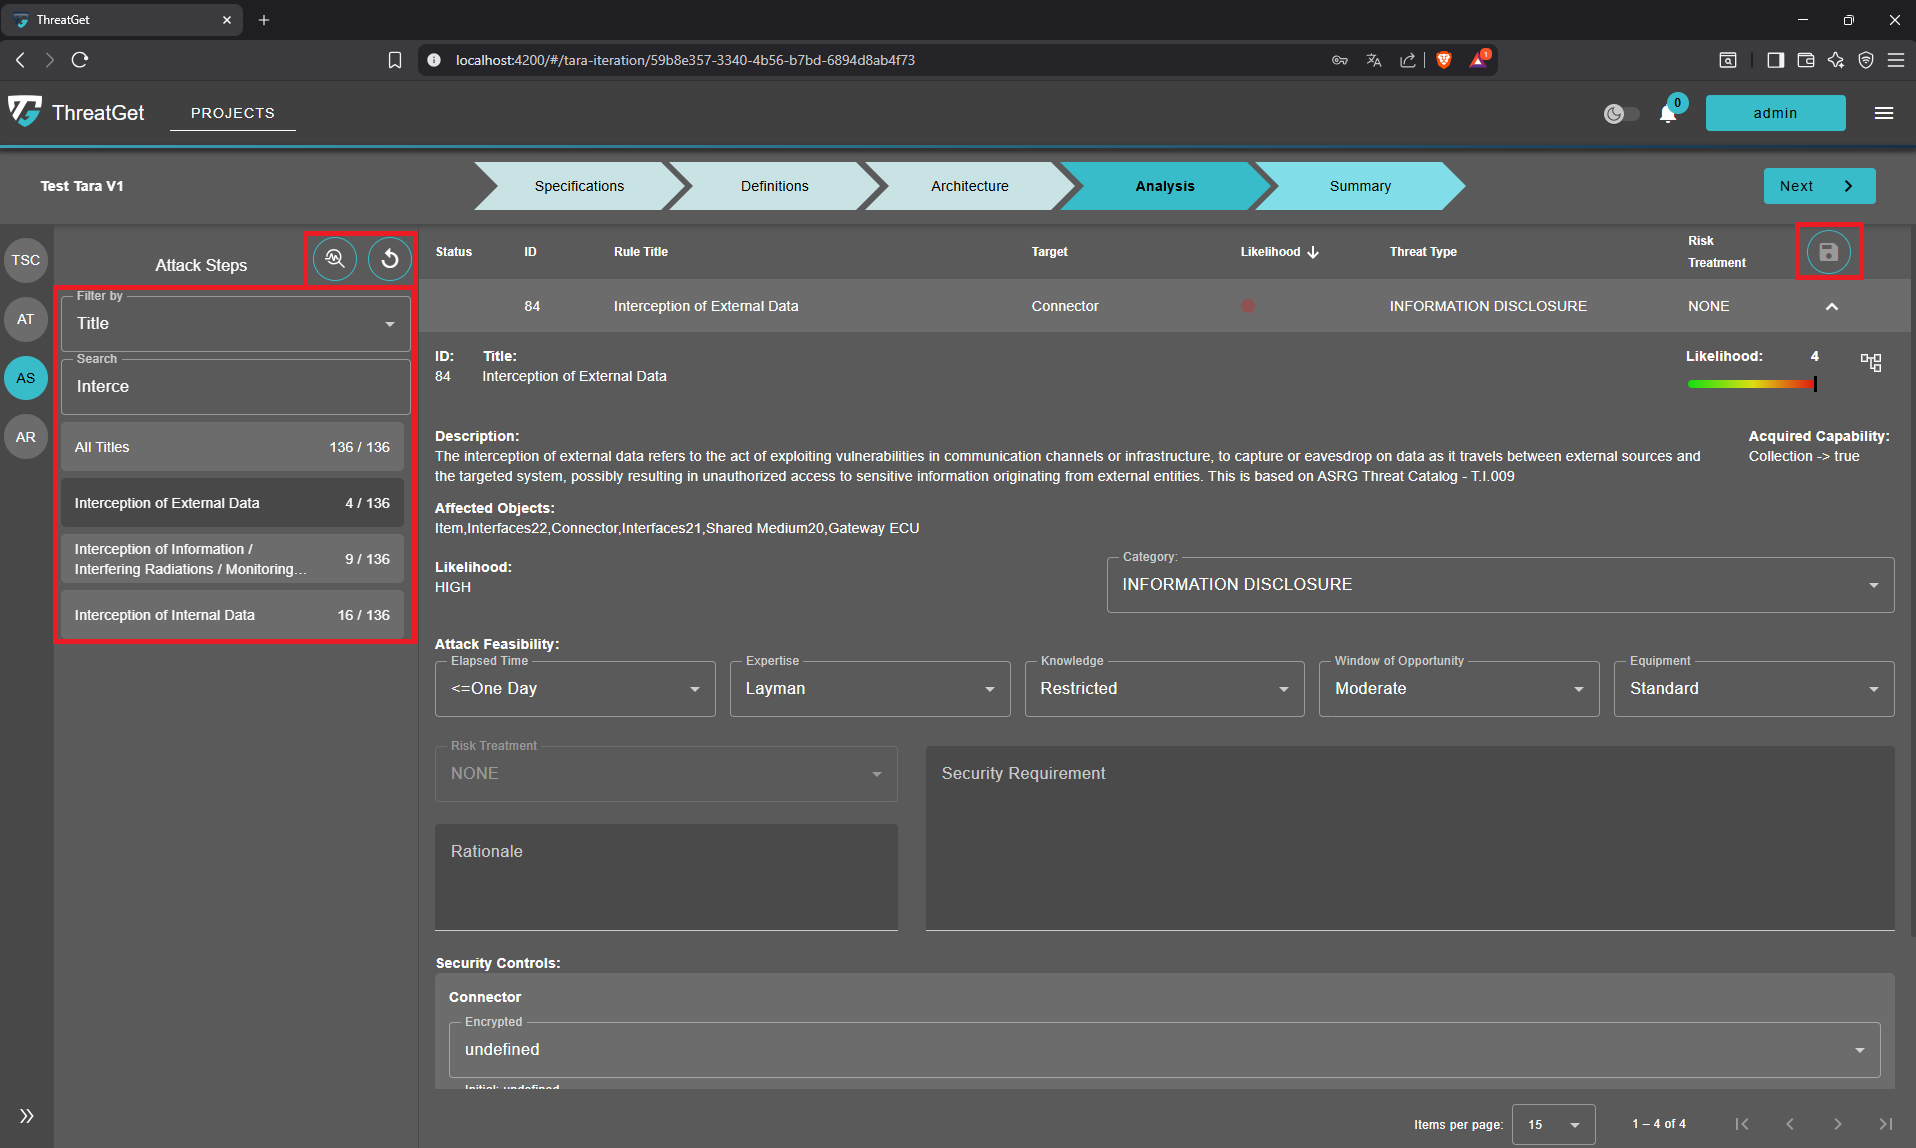The width and height of the screenshot is (1916, 1148).
Task: Open the hamburger menu in the top right
Action: pos(1883,113)
